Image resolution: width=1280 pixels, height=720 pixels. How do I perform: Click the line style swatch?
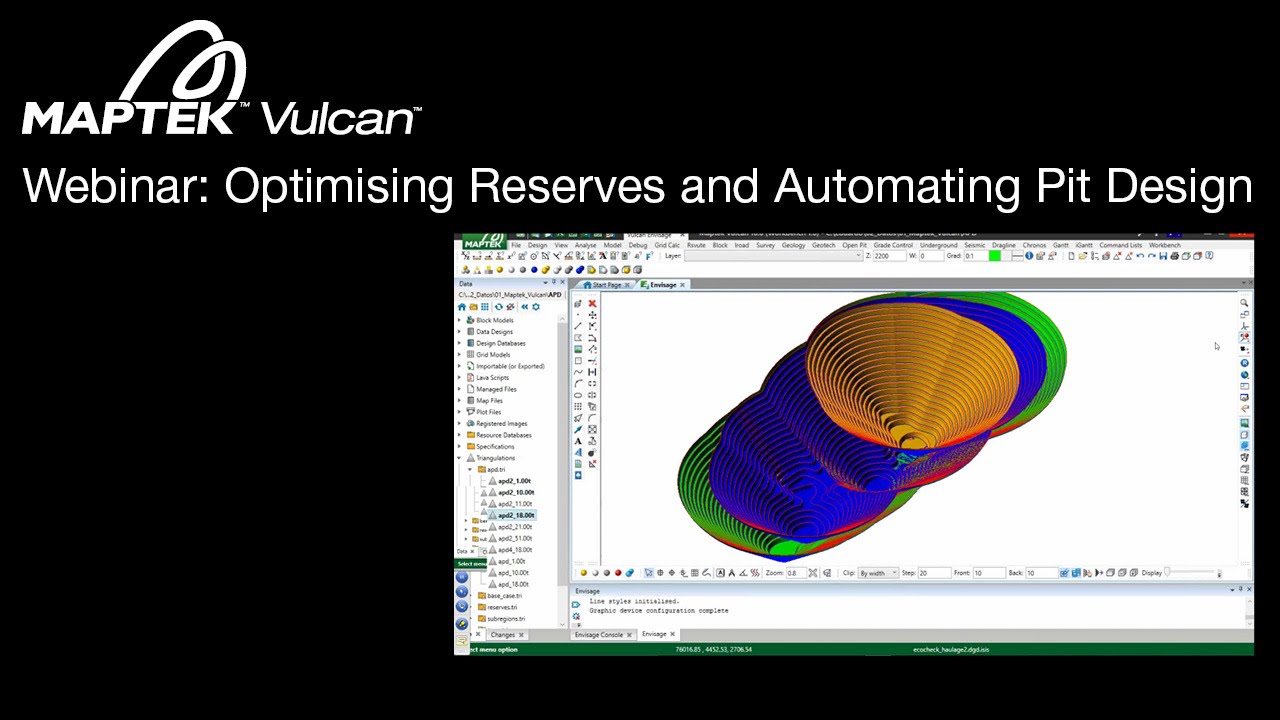1017,256
